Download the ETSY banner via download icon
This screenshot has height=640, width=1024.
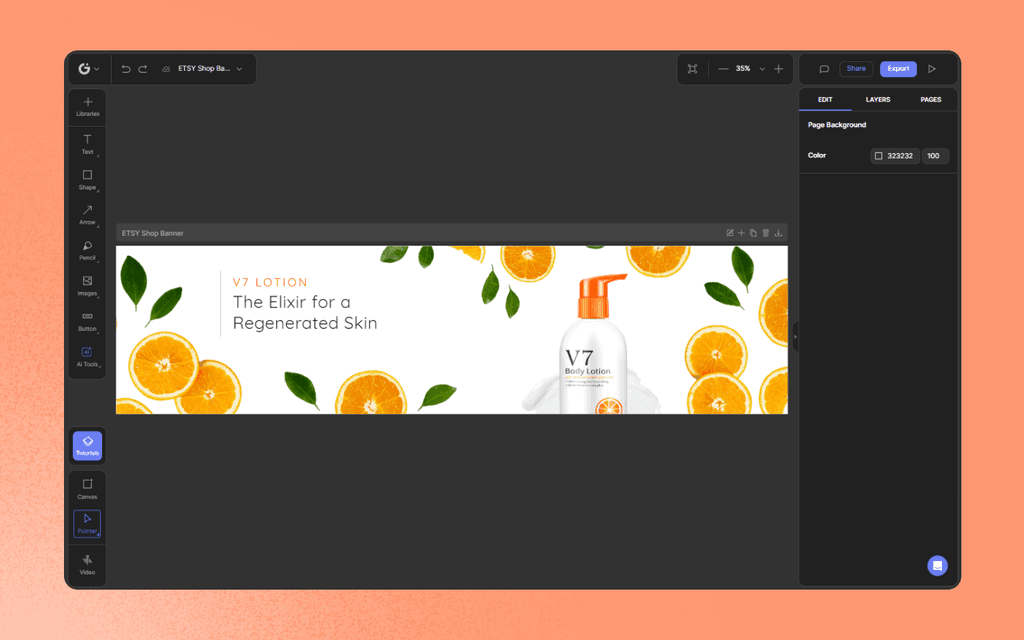(x=778, y=232)
